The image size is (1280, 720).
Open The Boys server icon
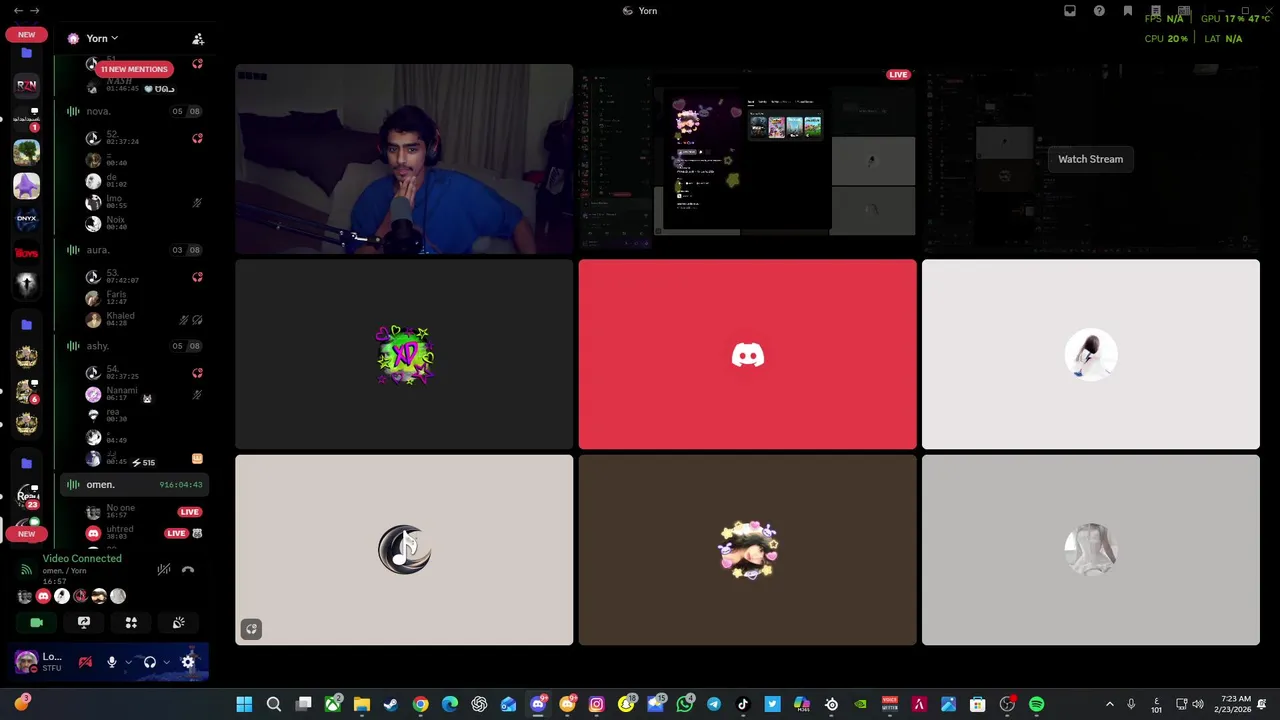(27, 252)
